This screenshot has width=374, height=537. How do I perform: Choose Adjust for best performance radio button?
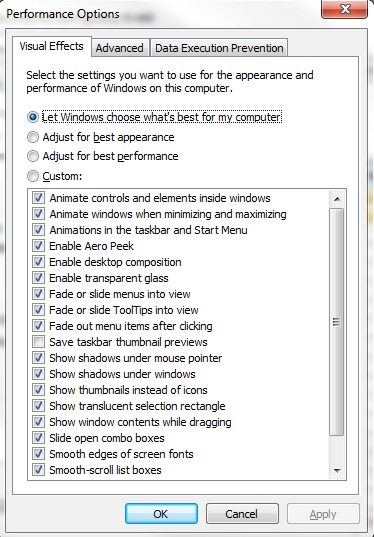click(33, 157)
